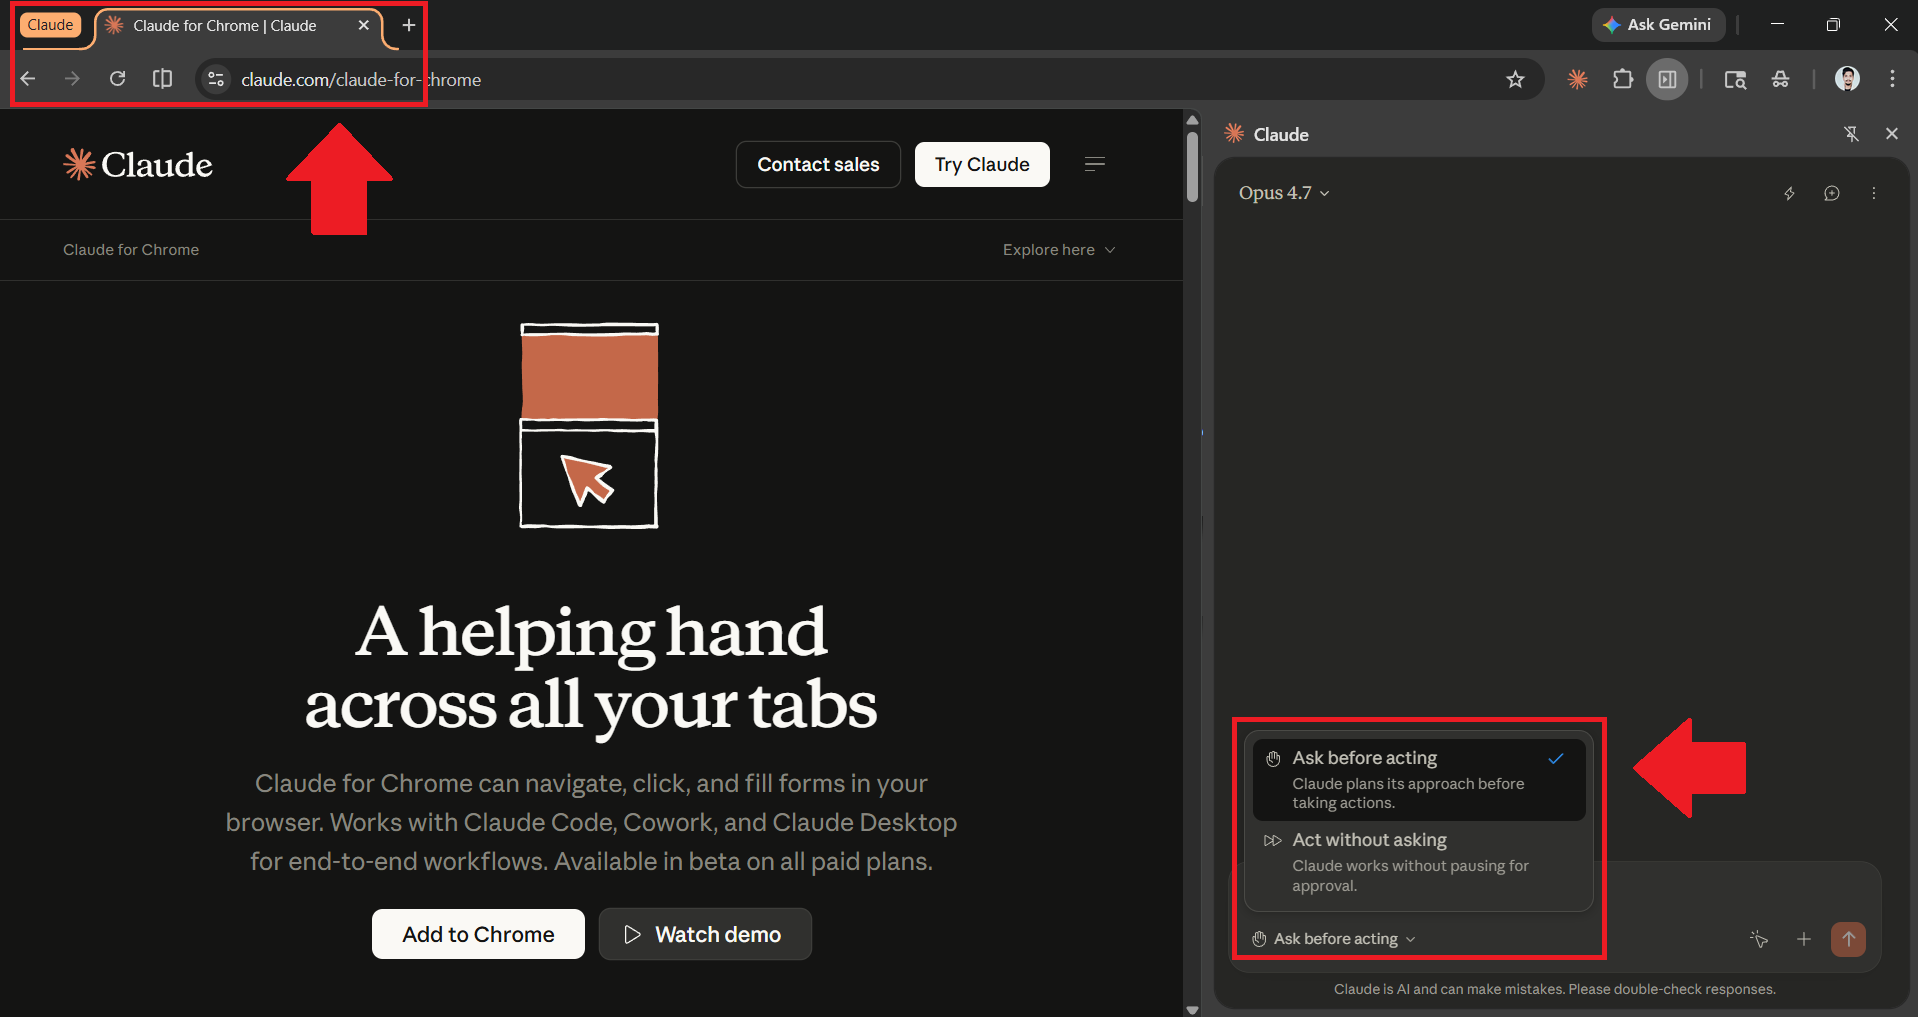The width and height of the screenshot is (1918, 1017).
Task: Open site information icon in address bar
Action: (x=215, y=79)
